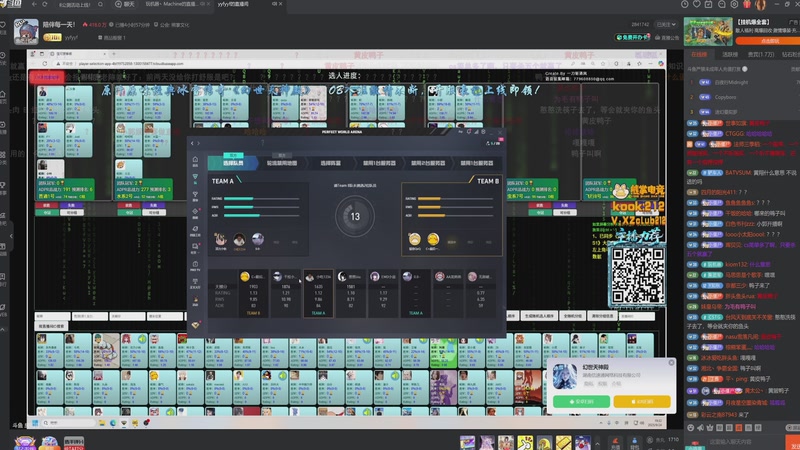Open ranked viewer Copyboro

(725, 97)
